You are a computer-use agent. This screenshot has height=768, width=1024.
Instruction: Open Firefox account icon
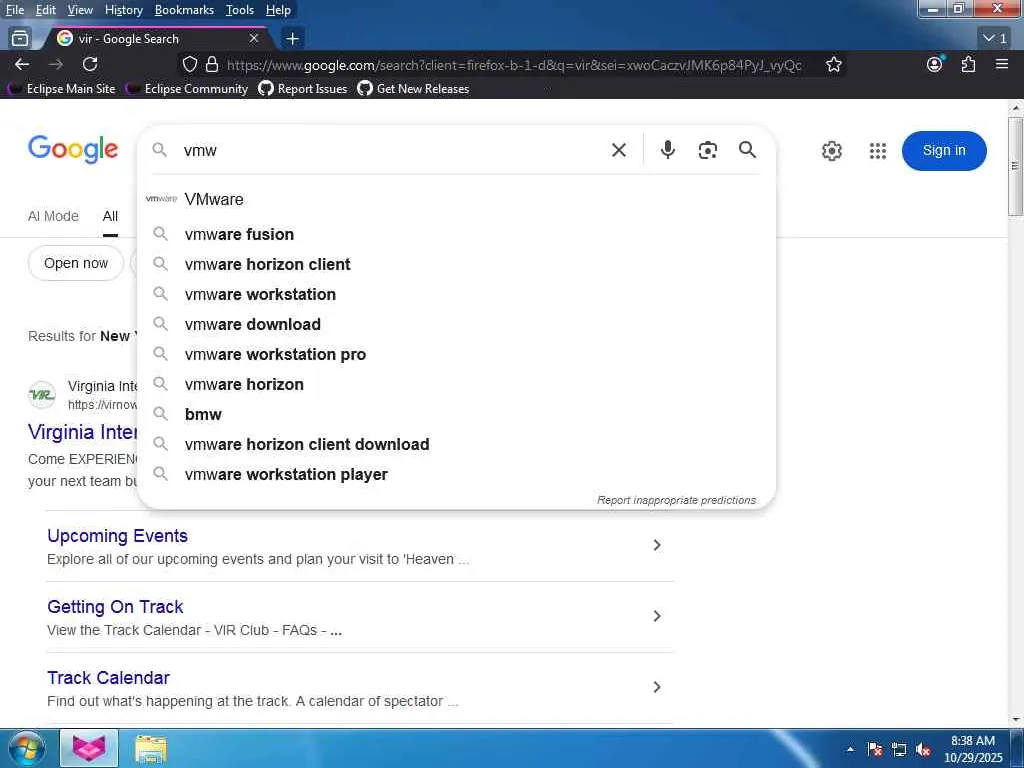(935, 64)
